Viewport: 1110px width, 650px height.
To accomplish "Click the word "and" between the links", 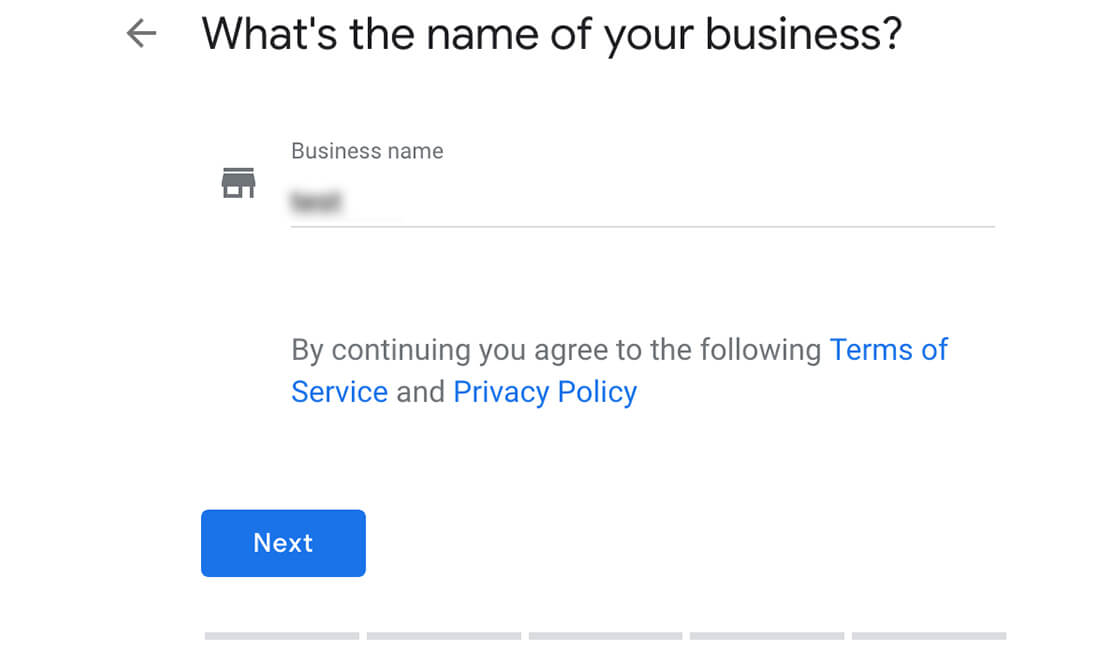I will click(420, 391).
